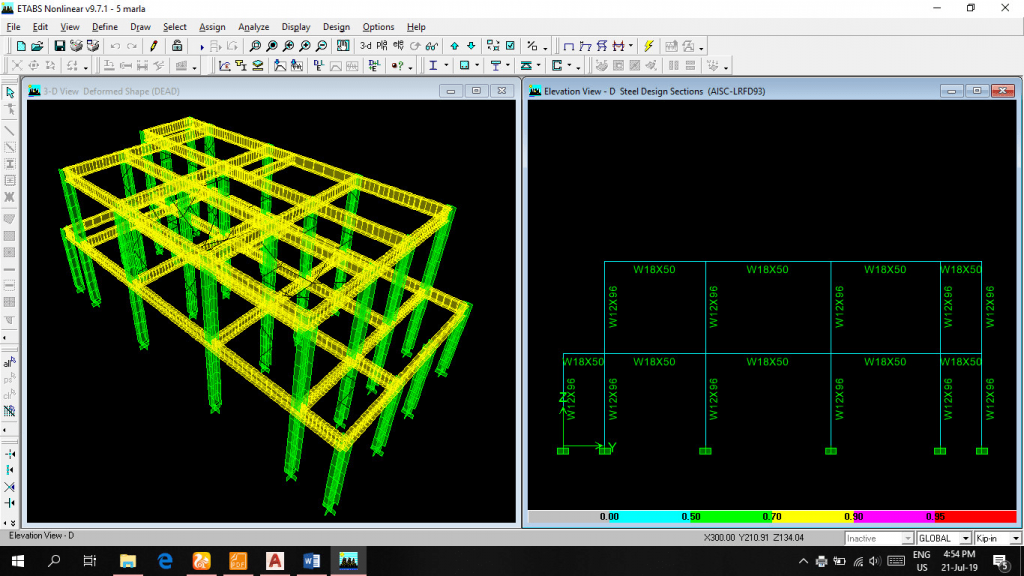Open the Design menu
This screenshot has height=576, width=1024.
tap(336, 27)
